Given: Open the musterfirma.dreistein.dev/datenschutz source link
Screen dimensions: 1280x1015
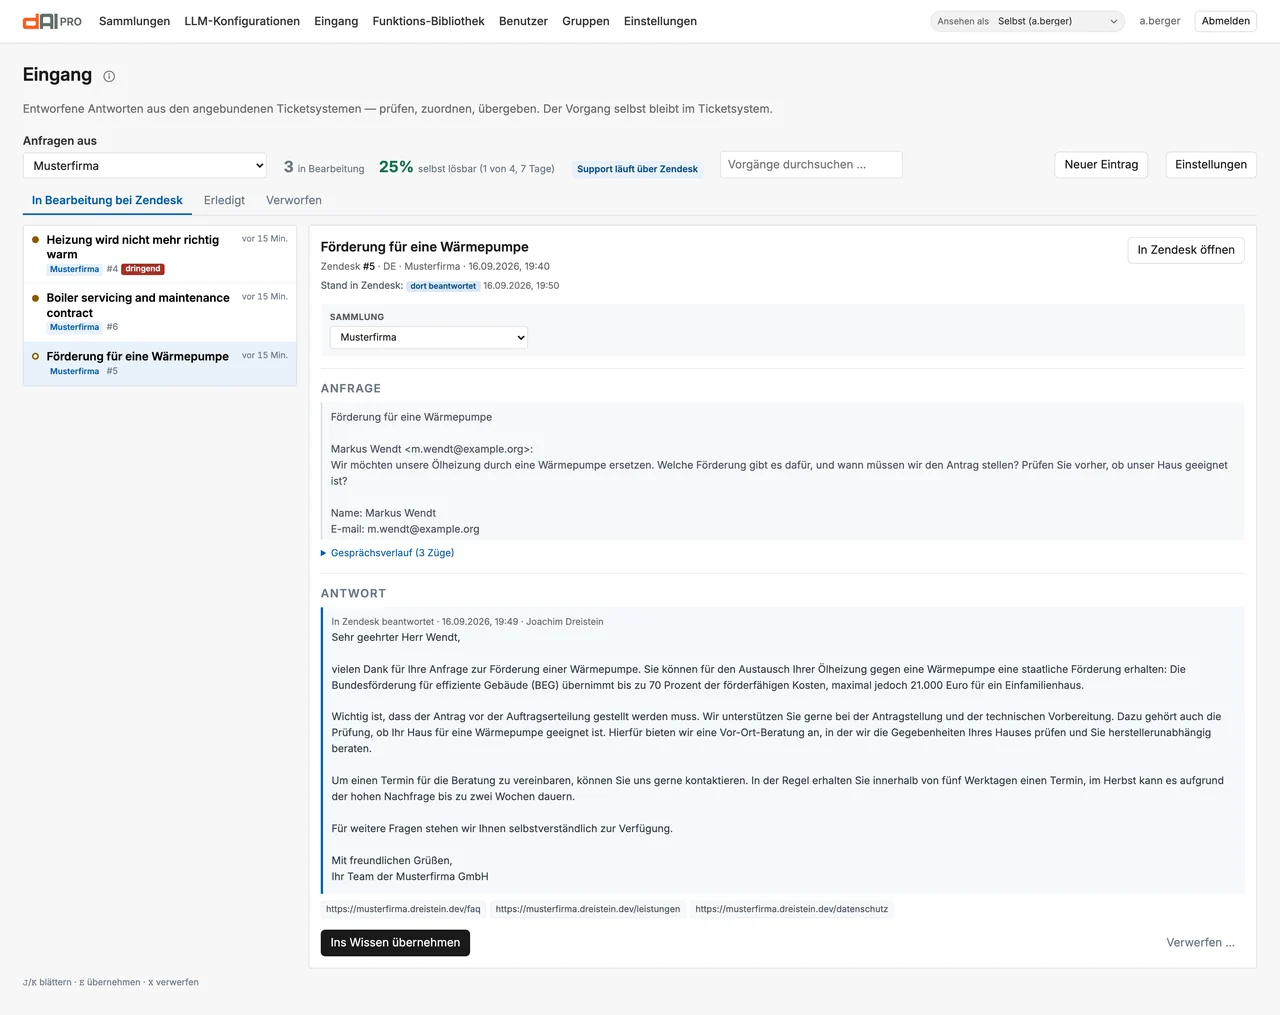Looking at the screenshot, I should click(792, 909).
